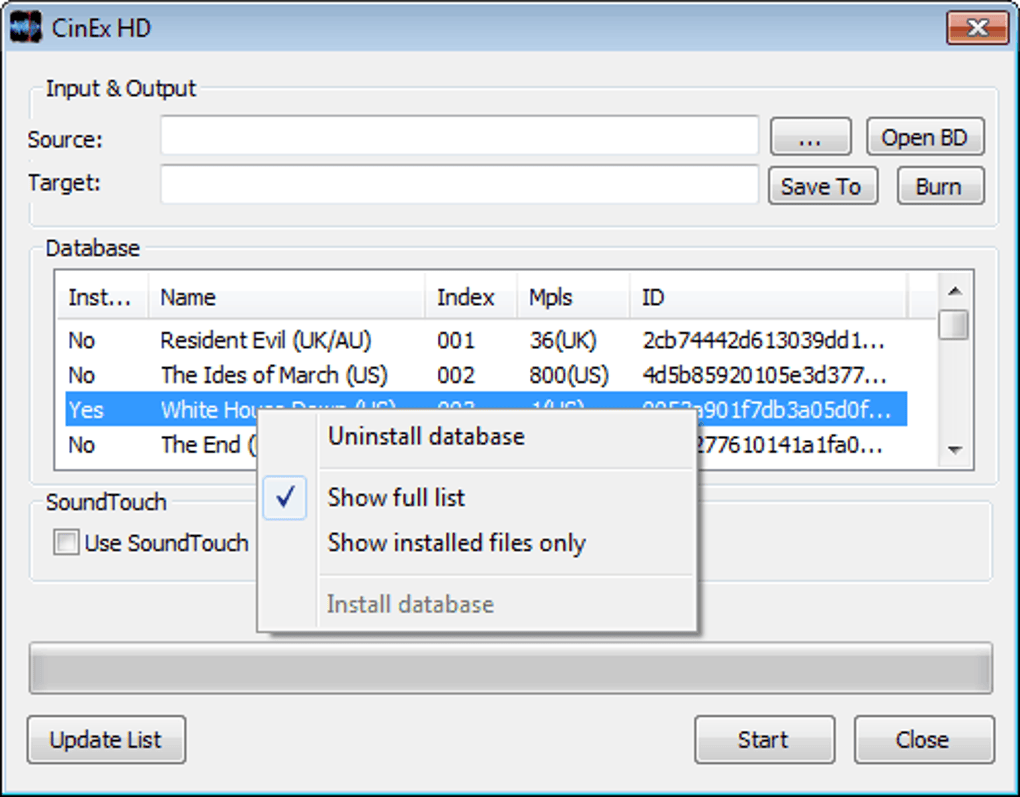1020x797 pixels.
Task: Click the greyed-out Install database menu entry
Action: pyautogui.click(x=477, y=604)
